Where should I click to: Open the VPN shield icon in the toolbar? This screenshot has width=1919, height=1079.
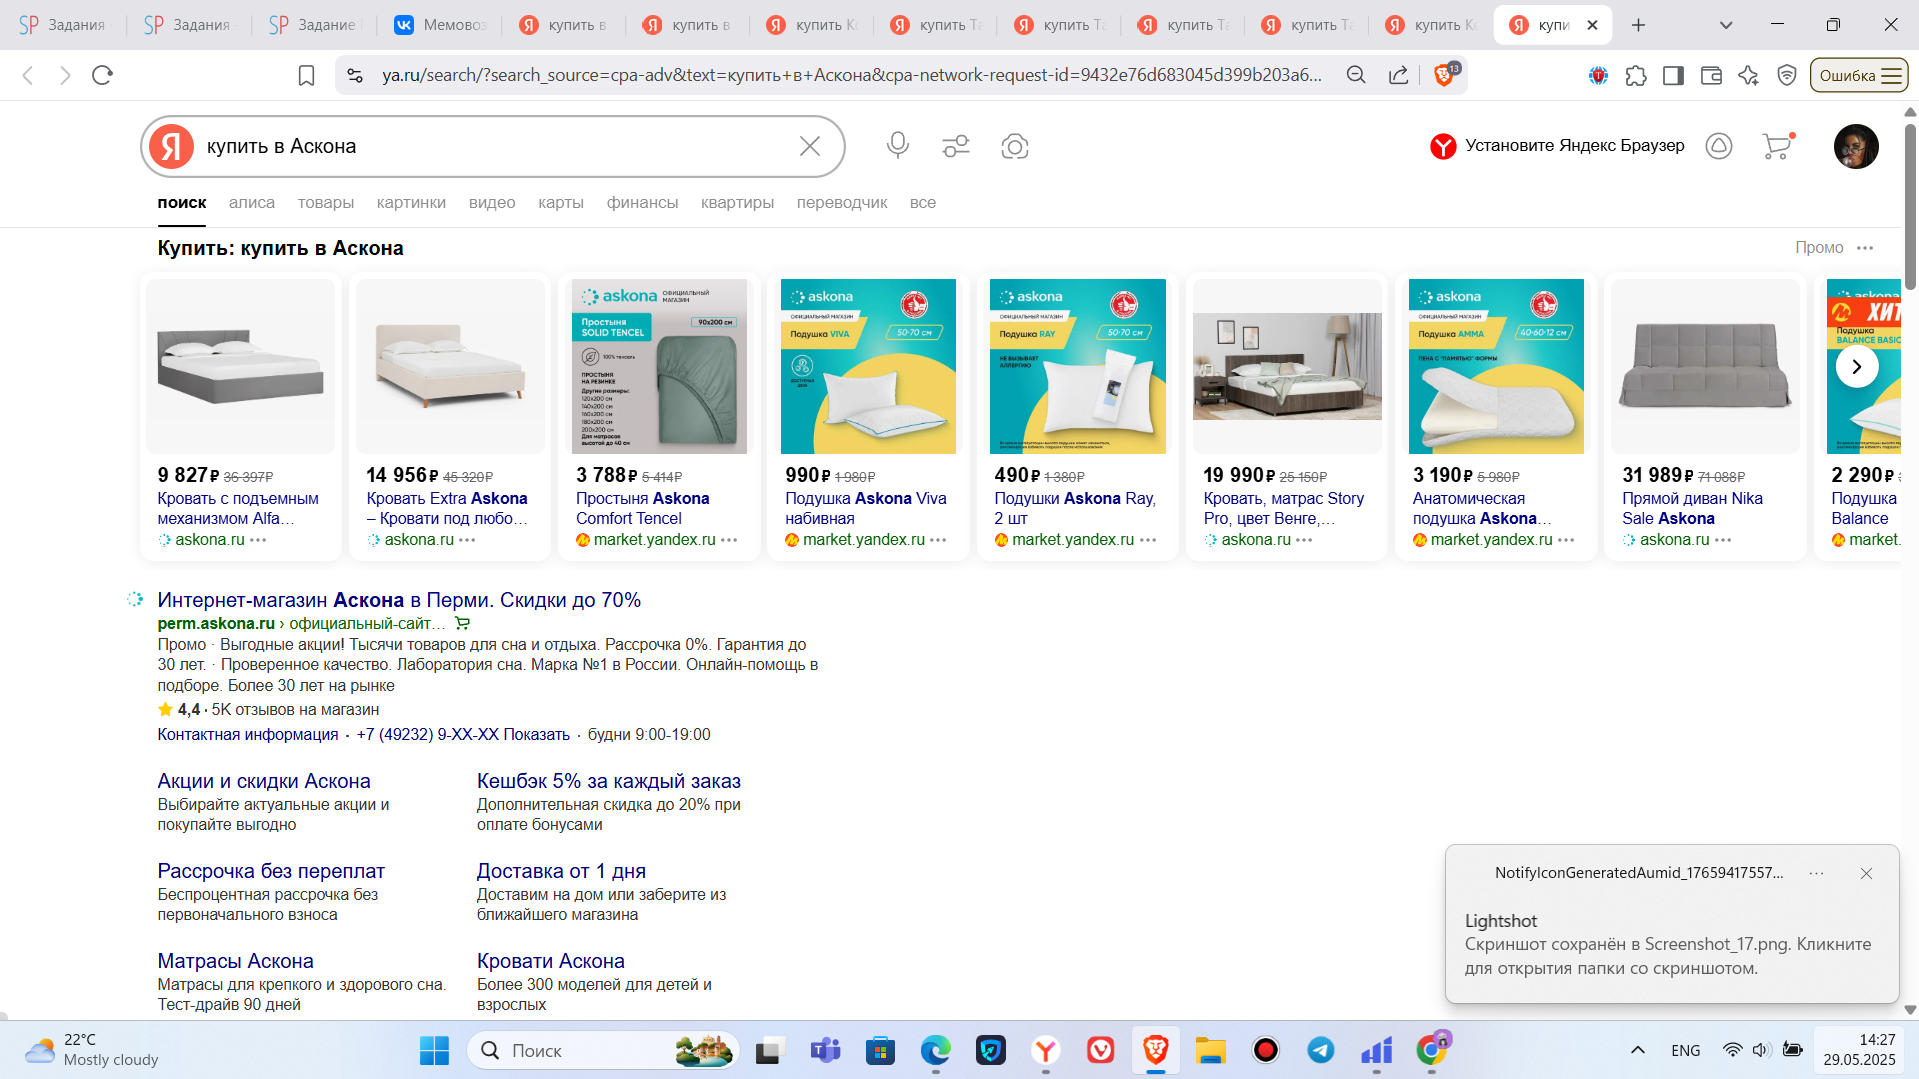point(1787,75)
